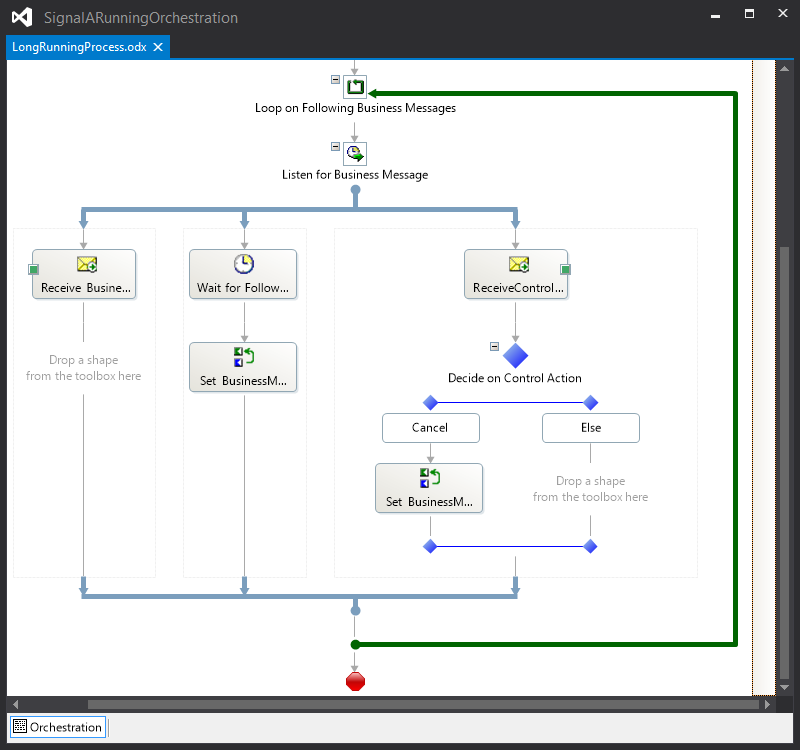This screenshot has height=750, width=800.
Task: Select the Receive Busine... shape
Action: [x=84, y=274]
